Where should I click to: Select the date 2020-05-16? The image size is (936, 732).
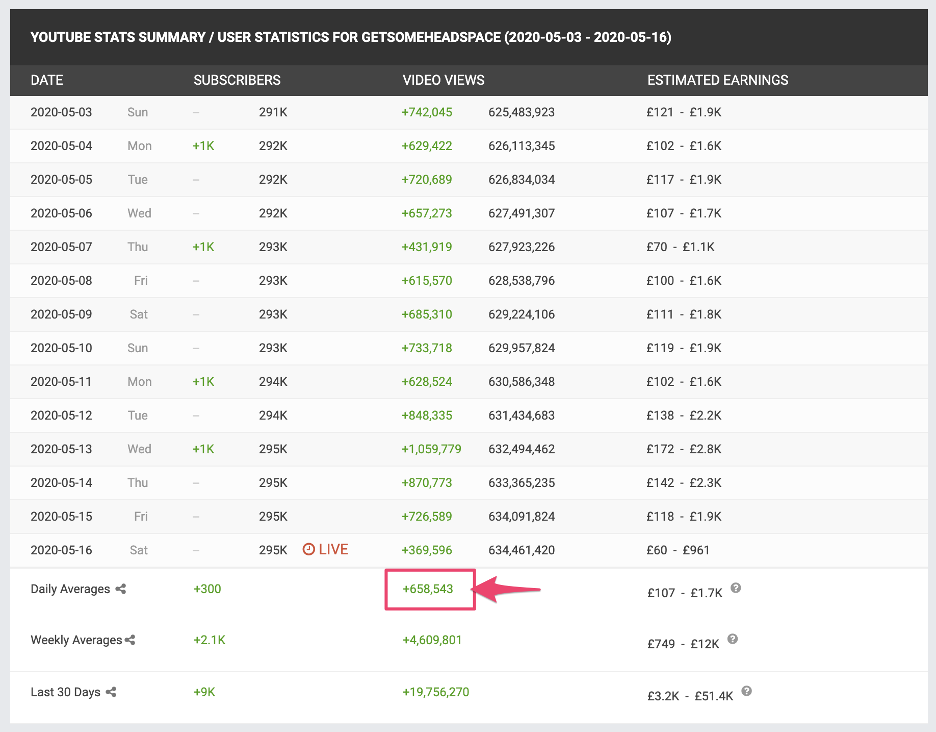point(61,550)
